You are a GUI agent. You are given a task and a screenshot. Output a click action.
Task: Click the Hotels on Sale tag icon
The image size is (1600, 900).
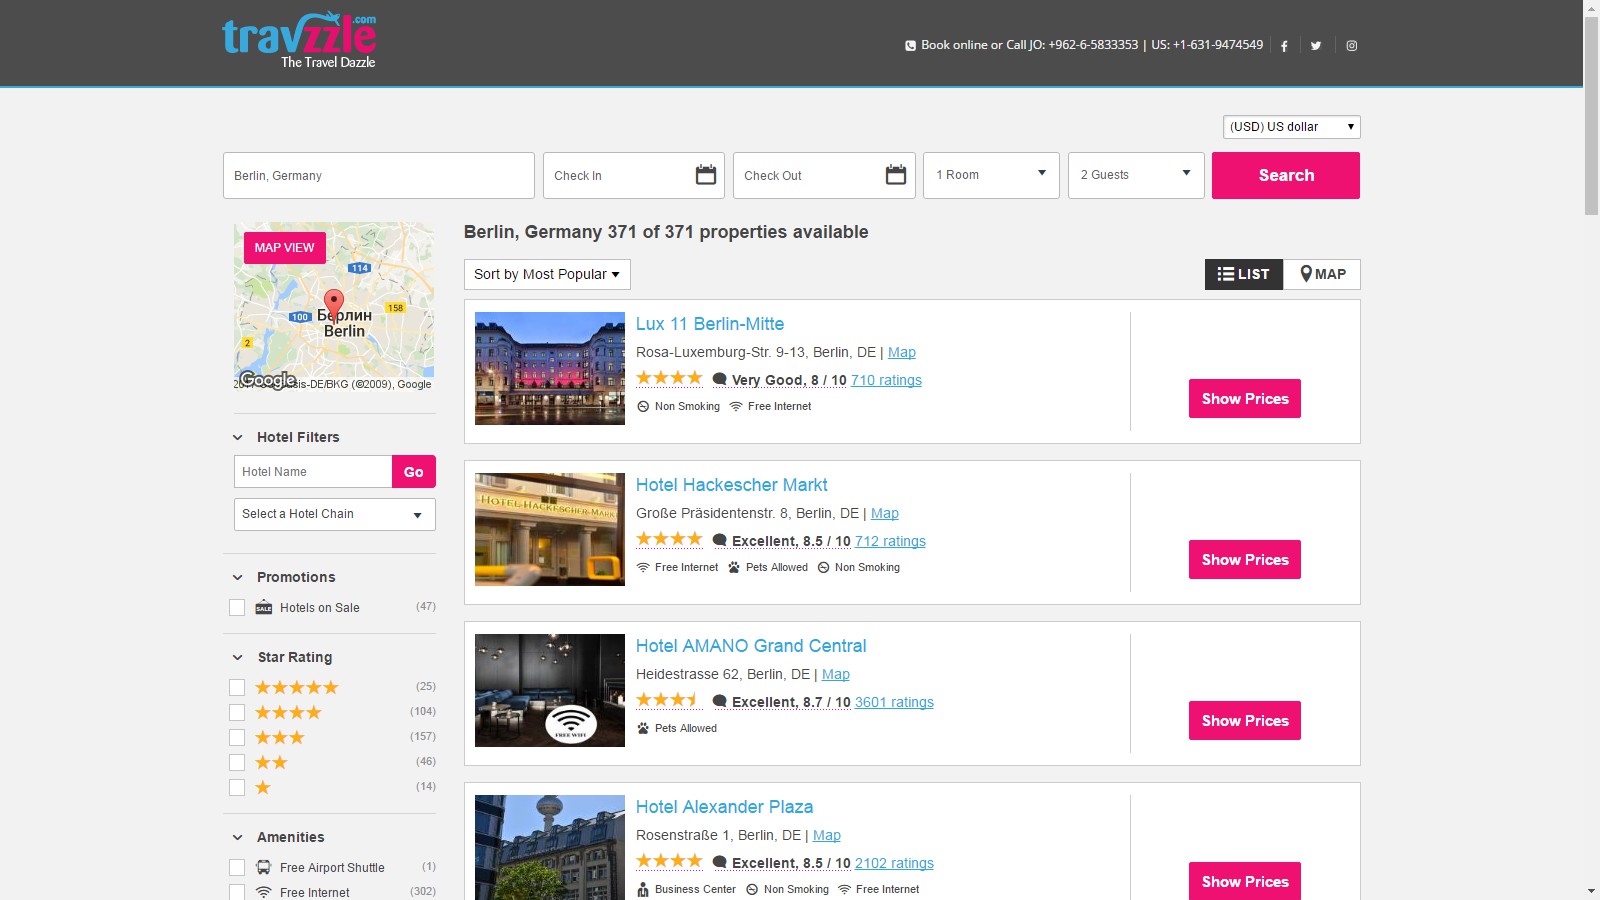(264, 608)
